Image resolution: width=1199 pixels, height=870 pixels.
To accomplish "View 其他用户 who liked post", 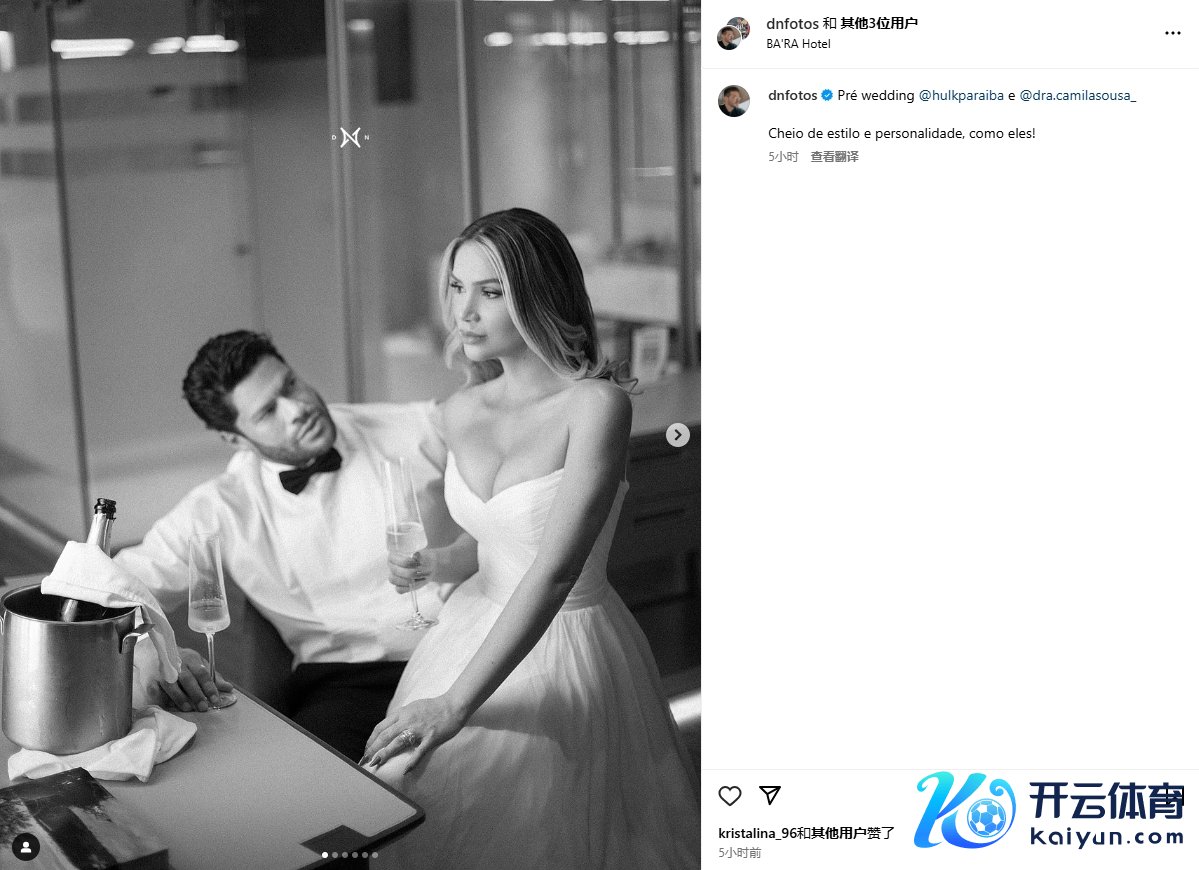I will pos(838,833).
